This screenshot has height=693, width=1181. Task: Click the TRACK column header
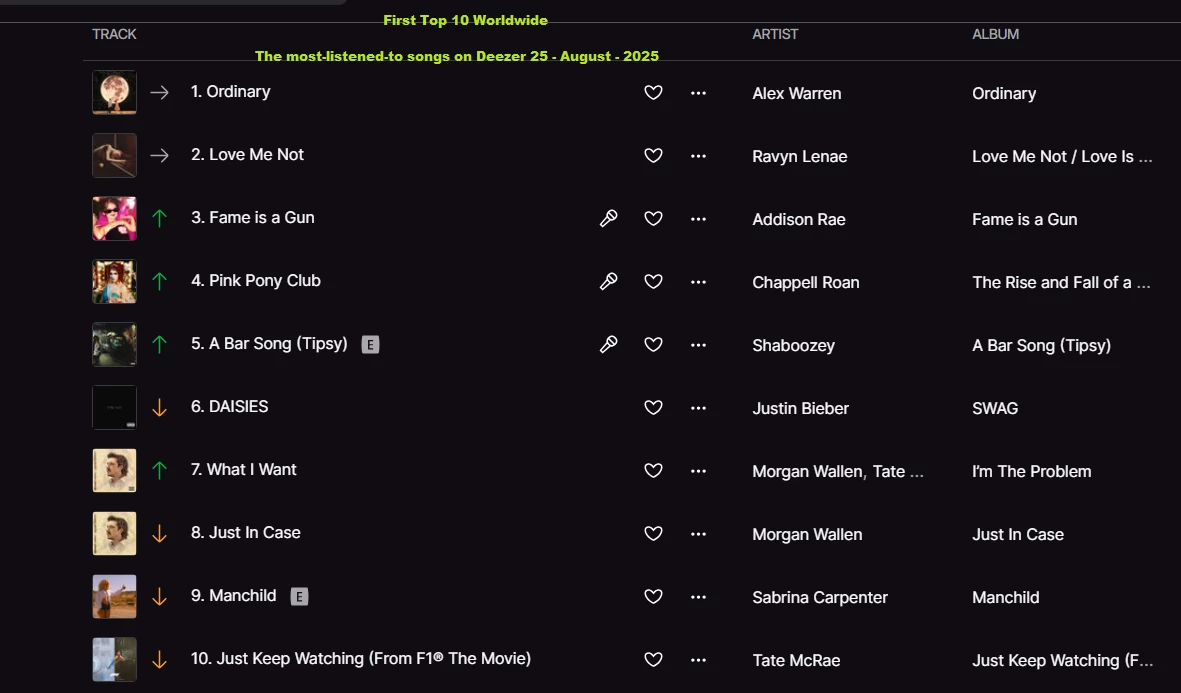click(x=114, y=34)
